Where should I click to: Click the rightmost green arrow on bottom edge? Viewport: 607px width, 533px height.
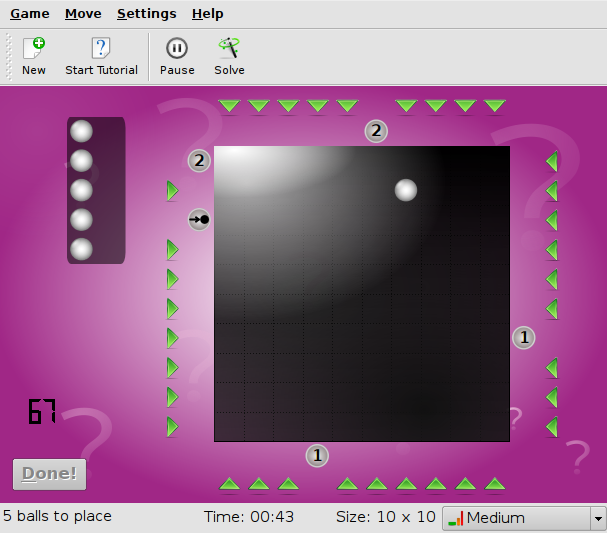494,485
